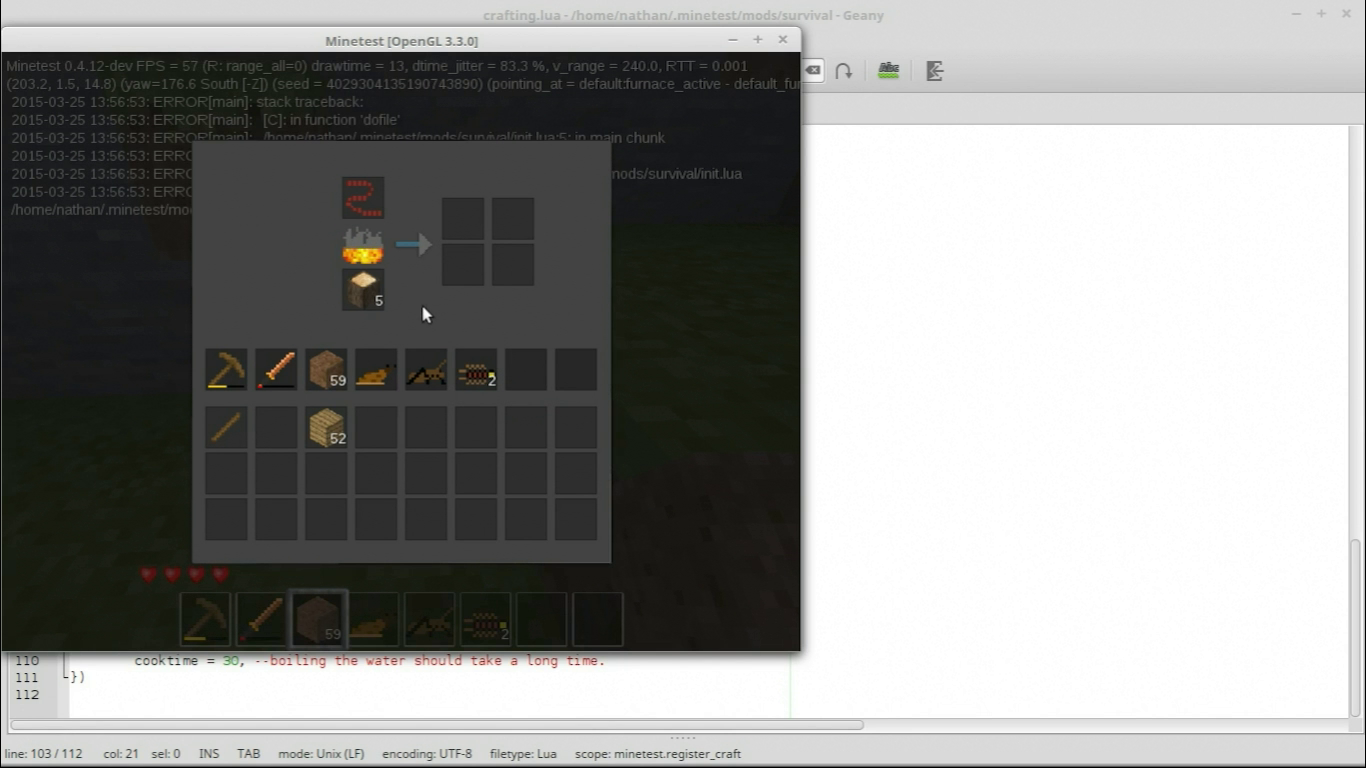Click the clear-field icon in Geany toolbar

point(813,70)
